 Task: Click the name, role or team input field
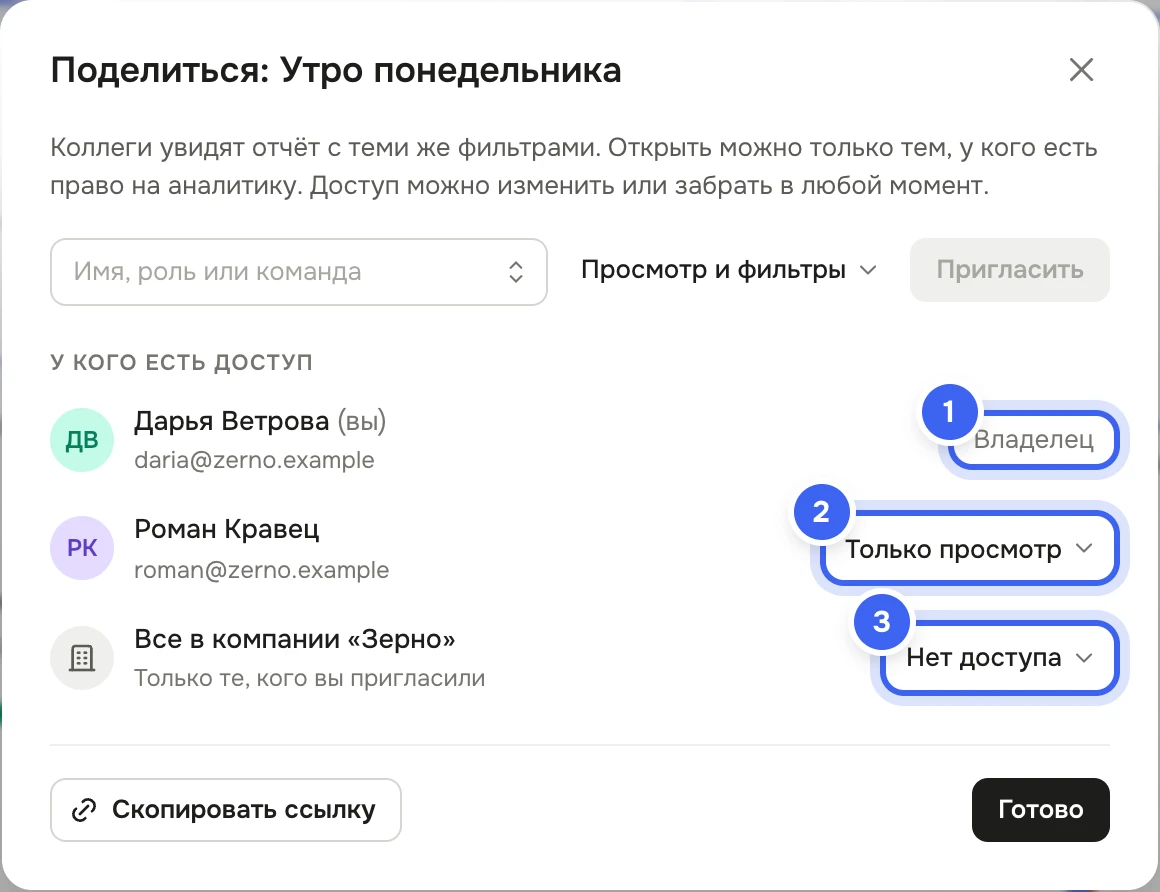point(298,271)
